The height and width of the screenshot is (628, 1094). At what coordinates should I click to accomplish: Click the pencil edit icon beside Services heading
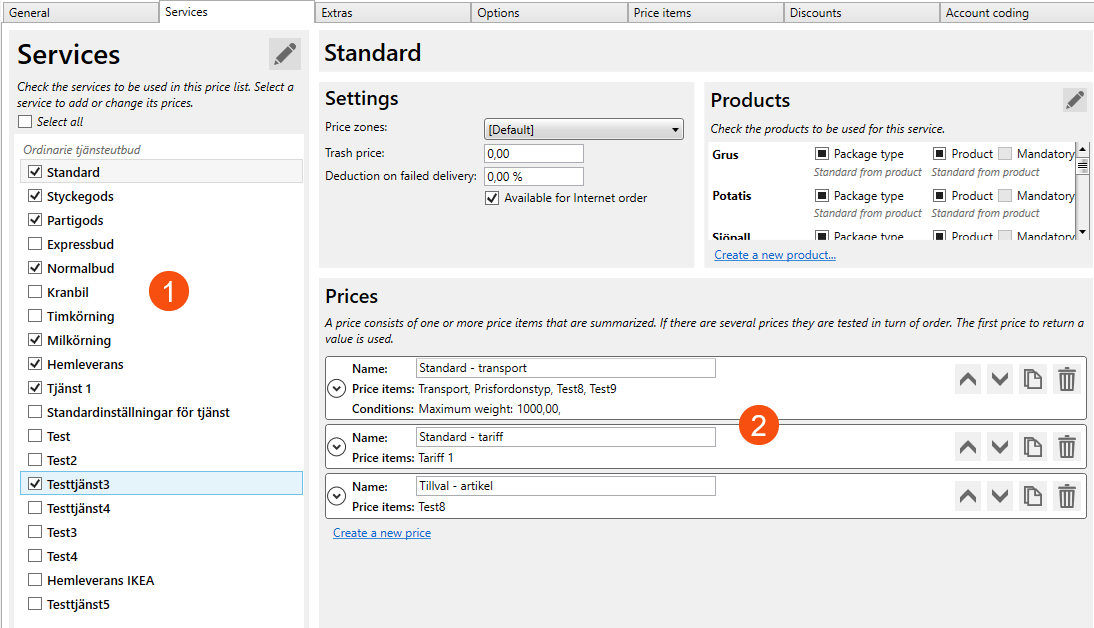(x=285, y=54)
